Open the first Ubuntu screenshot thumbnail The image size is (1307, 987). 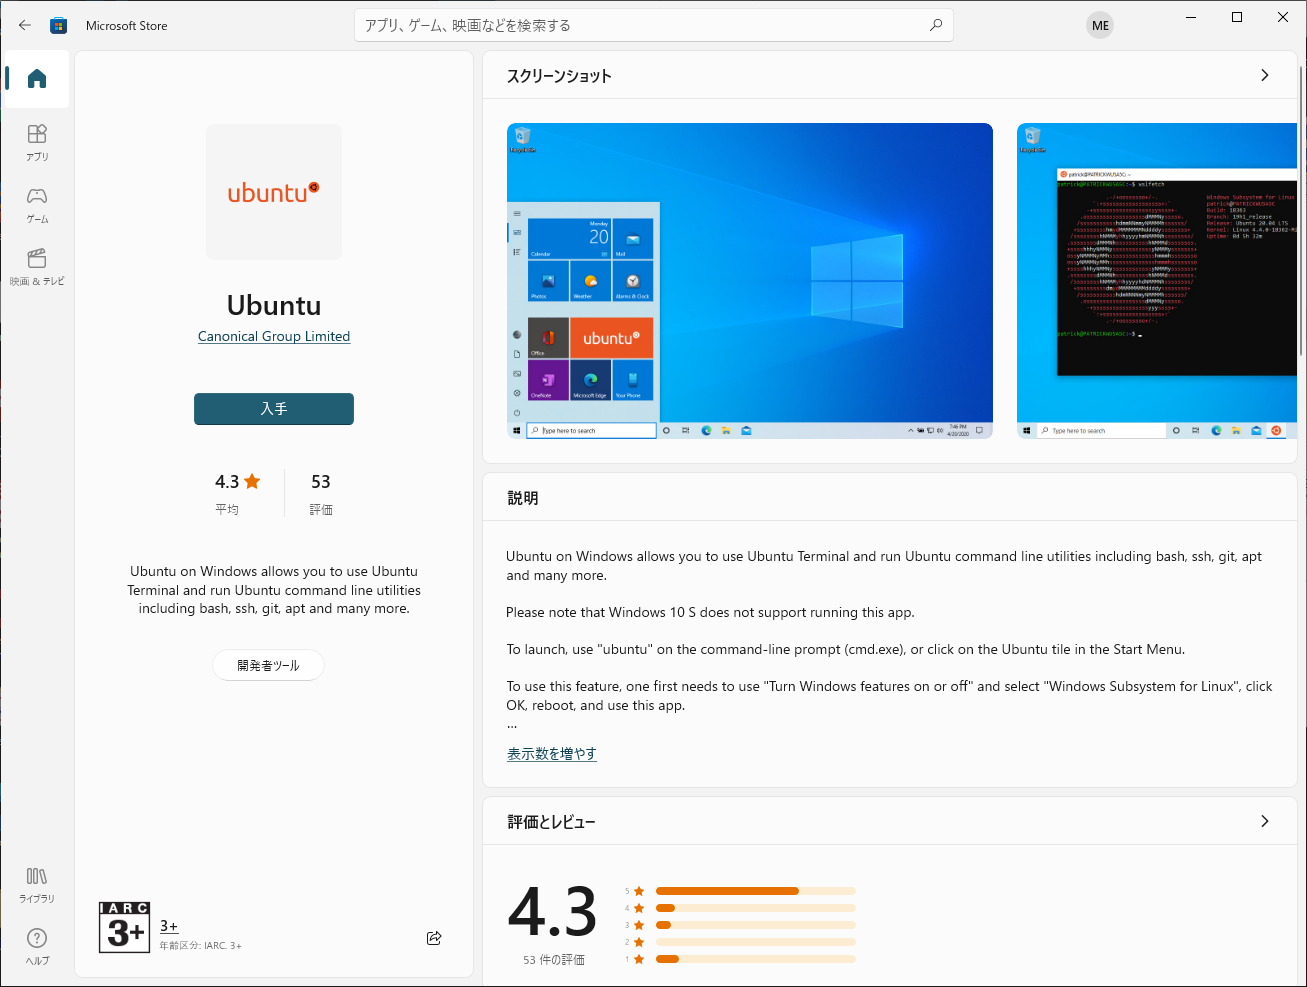click(750, 281)
